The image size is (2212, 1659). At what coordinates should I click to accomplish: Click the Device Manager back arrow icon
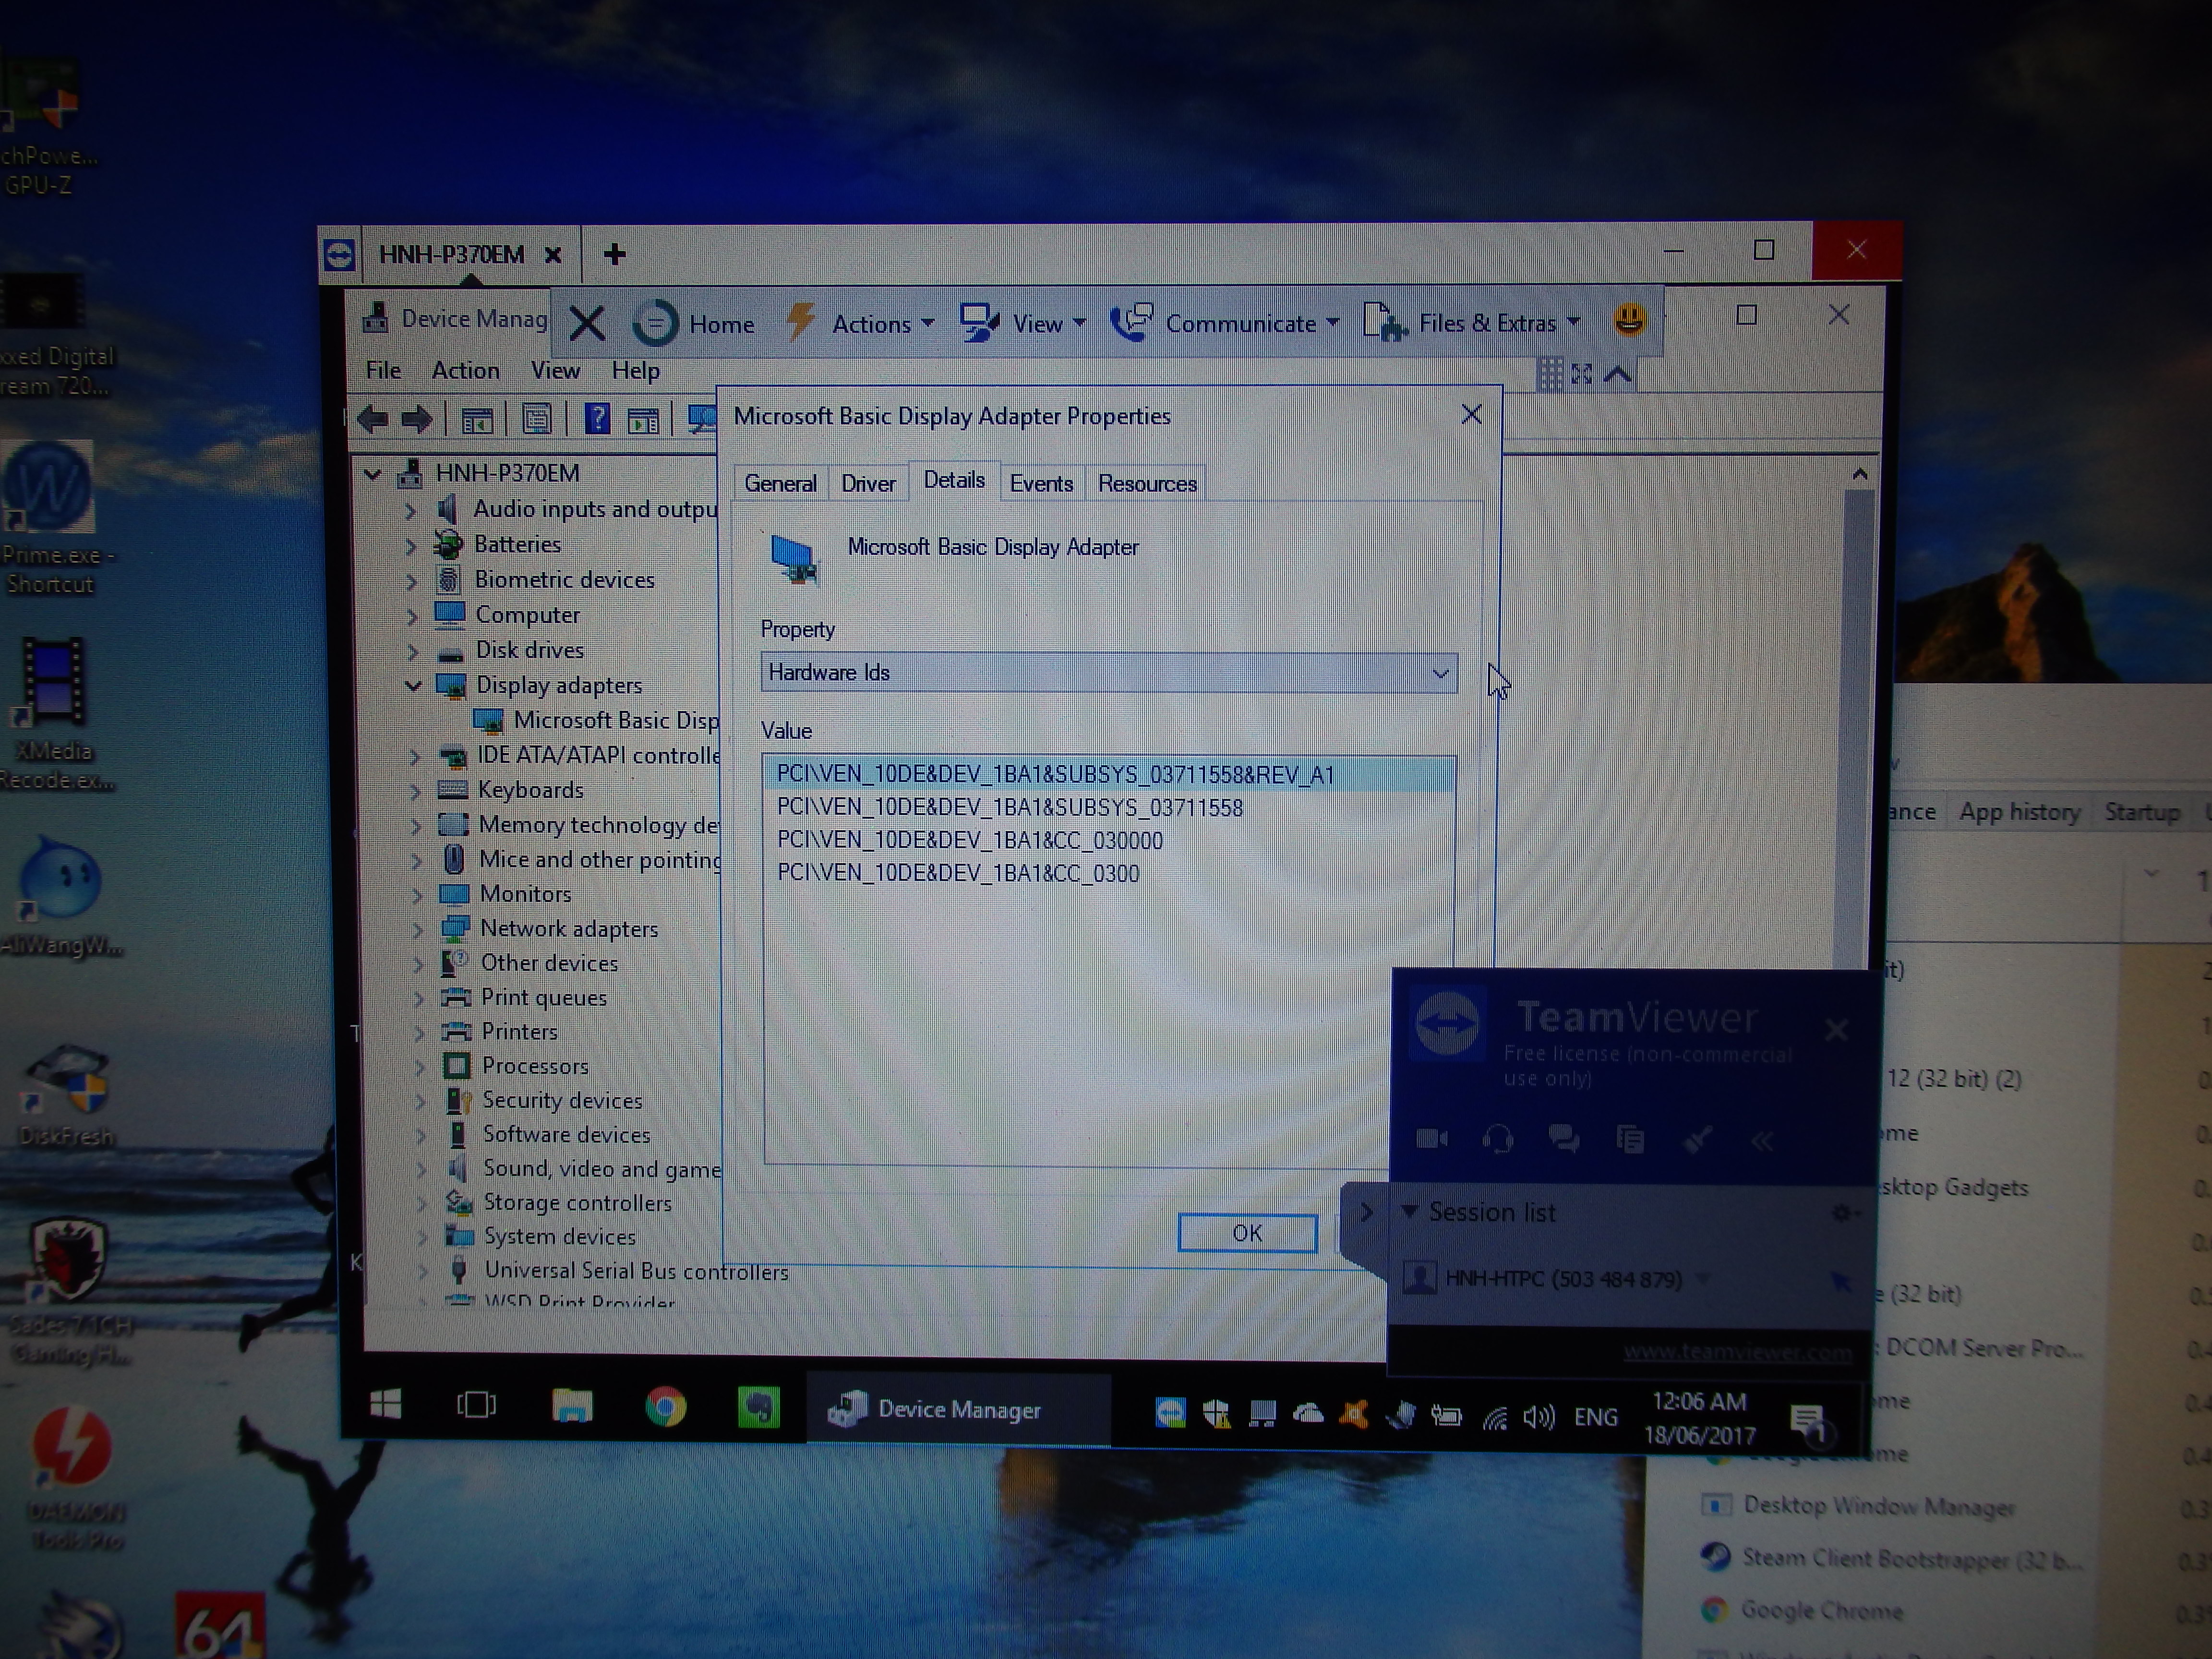click(374, 419)
